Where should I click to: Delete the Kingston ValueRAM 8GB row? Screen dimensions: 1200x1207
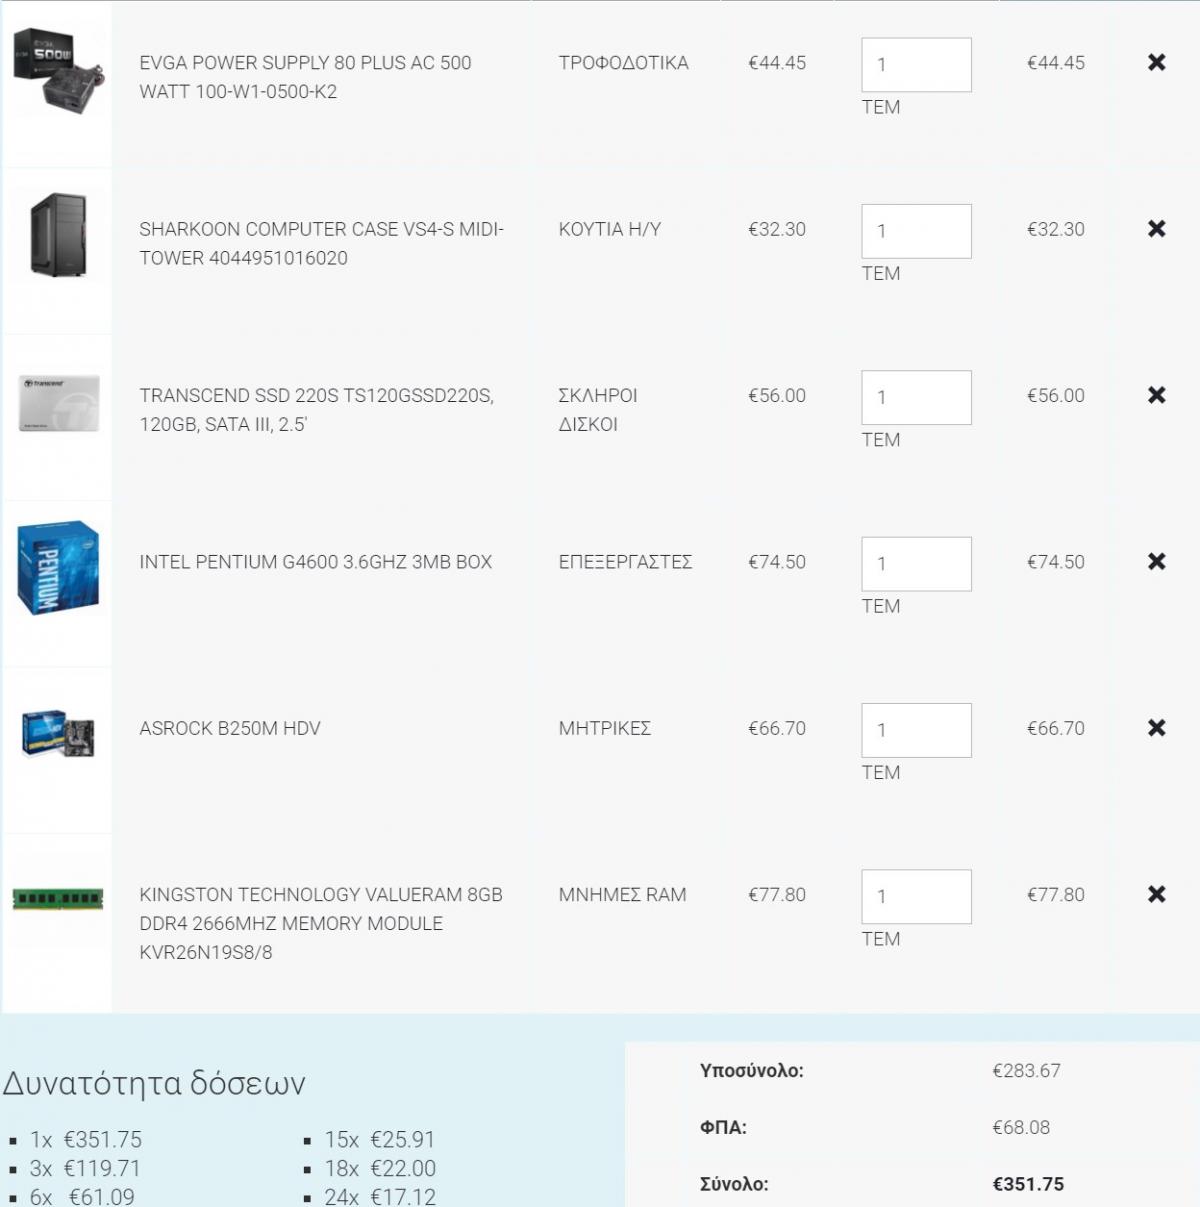(x=1157, y=894)
